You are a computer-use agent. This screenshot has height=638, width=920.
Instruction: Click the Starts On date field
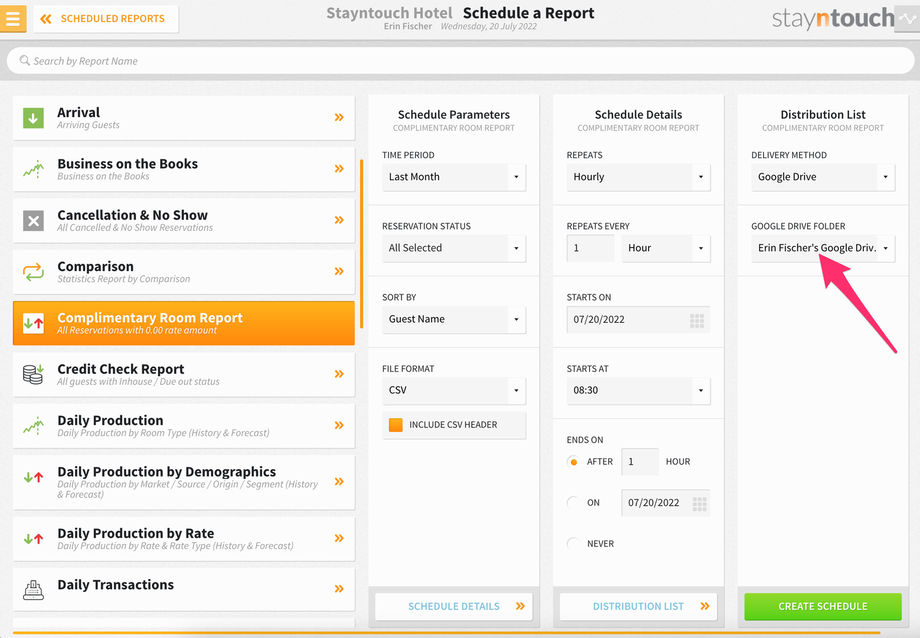[x=638, y=319]
